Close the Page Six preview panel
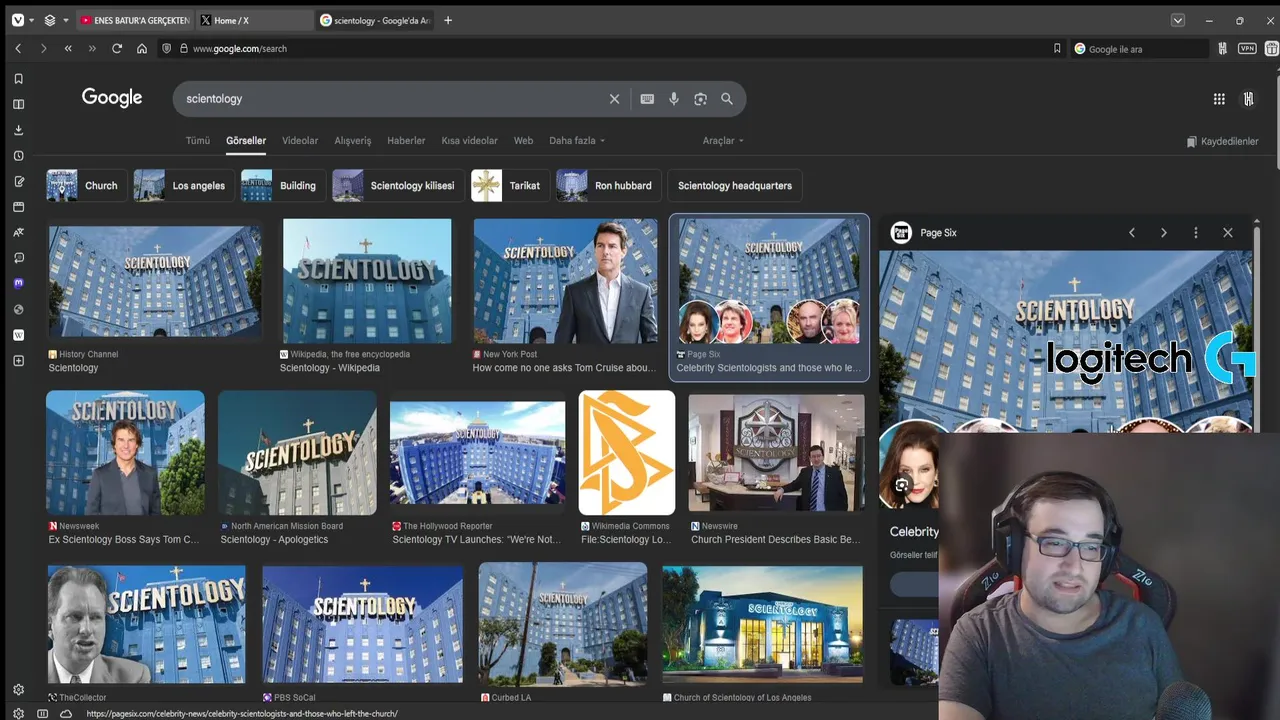The image size is (1280, 720). coord(1227,232)
